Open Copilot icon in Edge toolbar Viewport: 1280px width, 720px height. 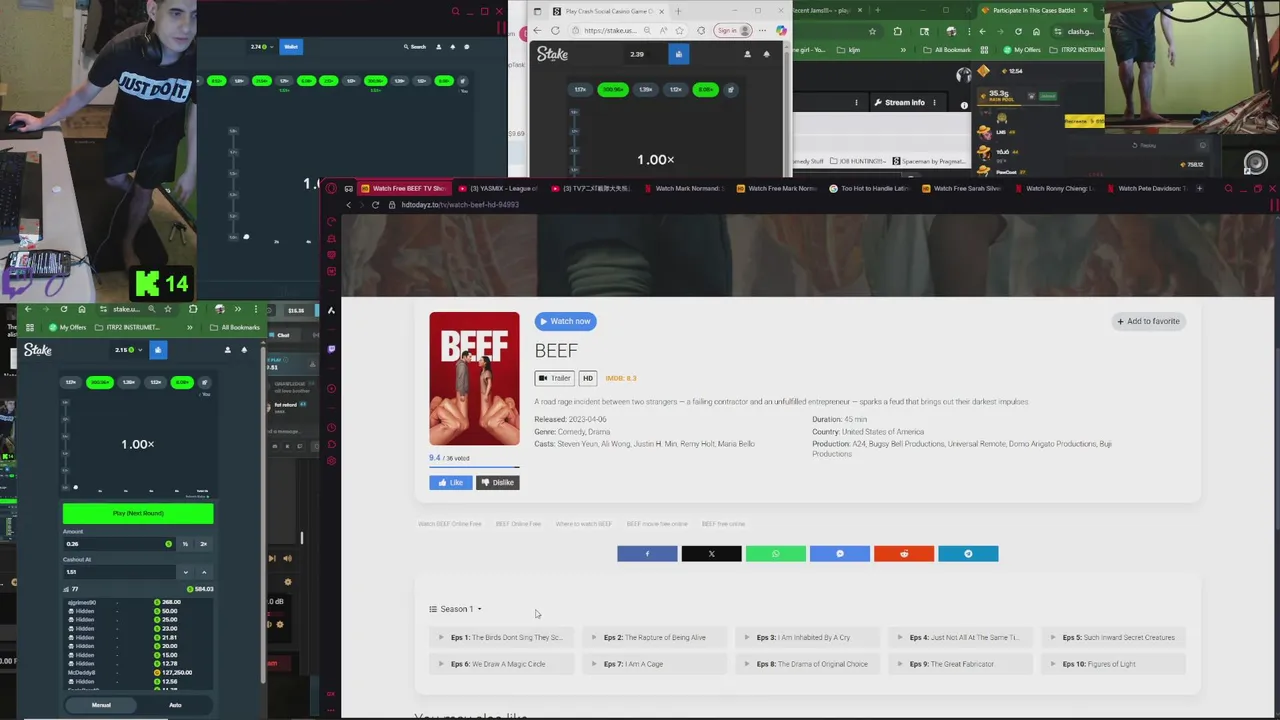[781, 30]
